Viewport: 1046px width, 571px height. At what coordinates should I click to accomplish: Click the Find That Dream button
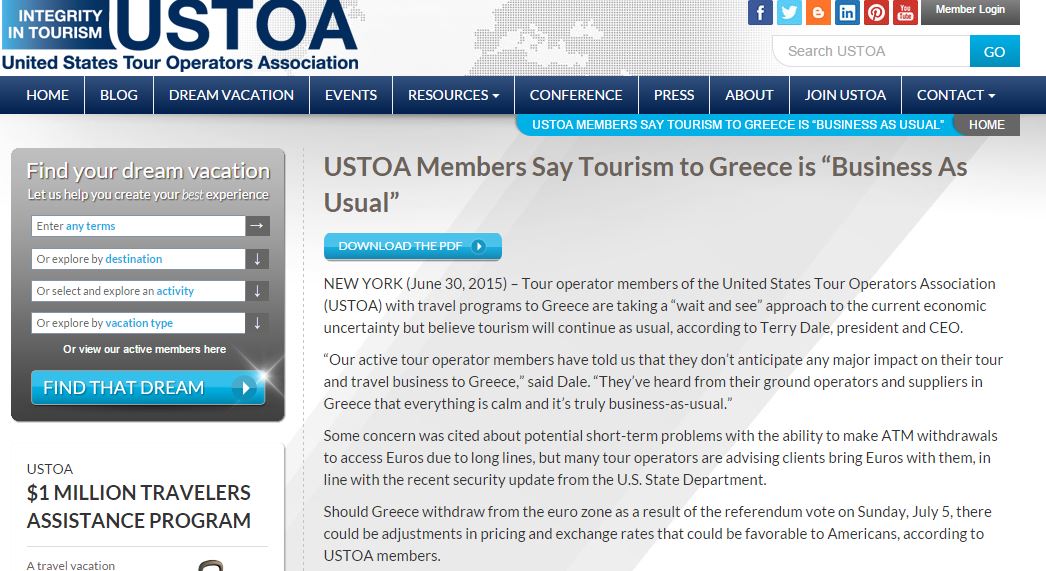click(x=148, y=388)
